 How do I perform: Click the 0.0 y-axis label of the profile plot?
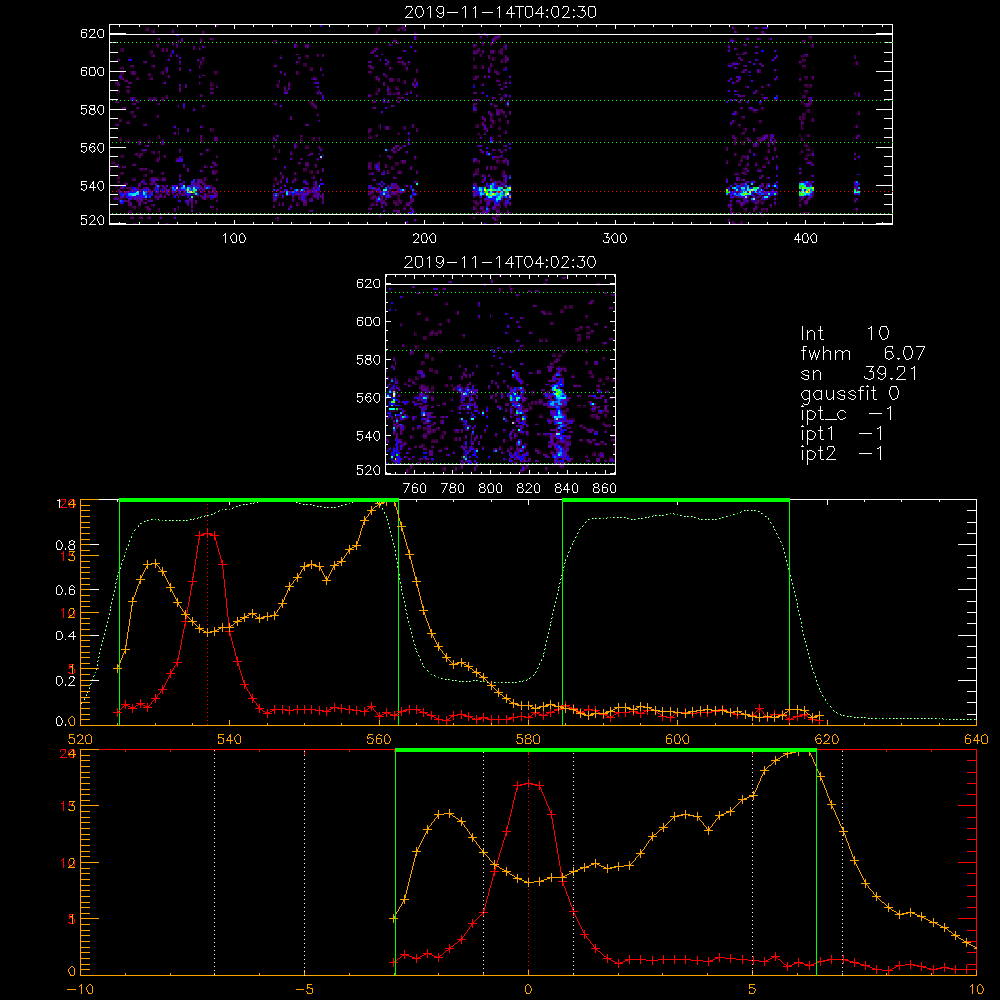point(66,722)
